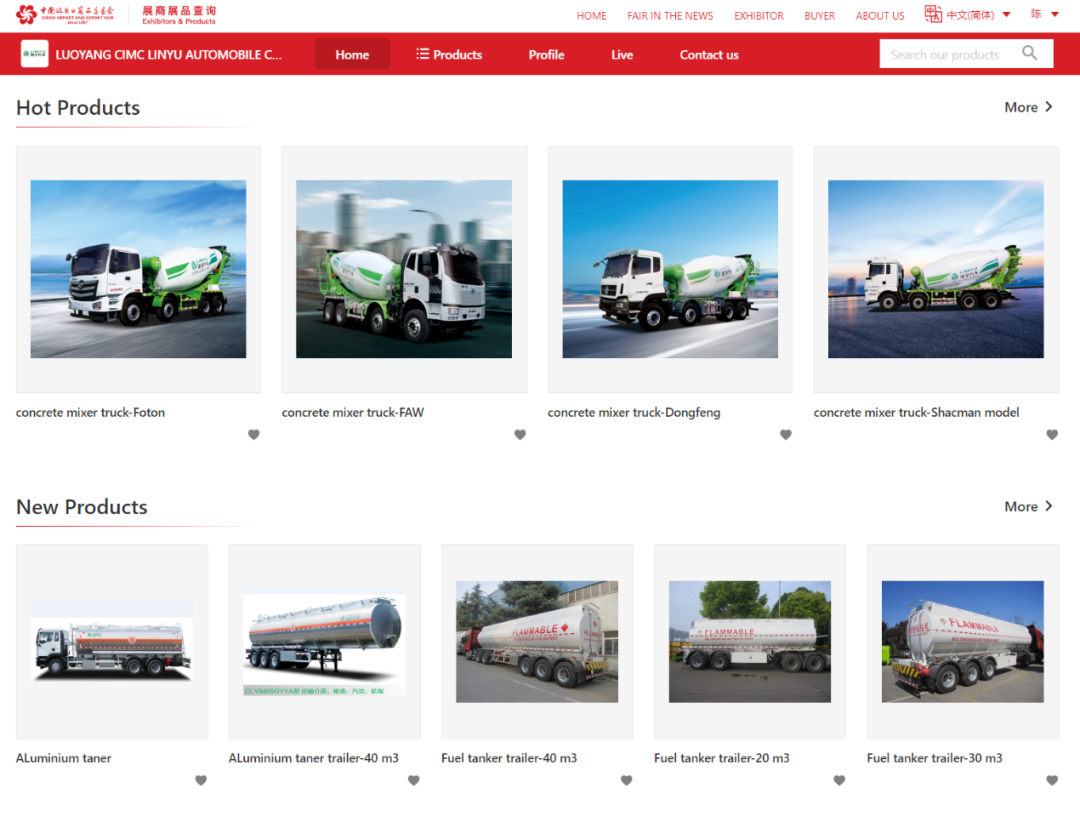
Task: Like the Fuel tanker trailer-20 m3
Action: [x=839, y=780]
